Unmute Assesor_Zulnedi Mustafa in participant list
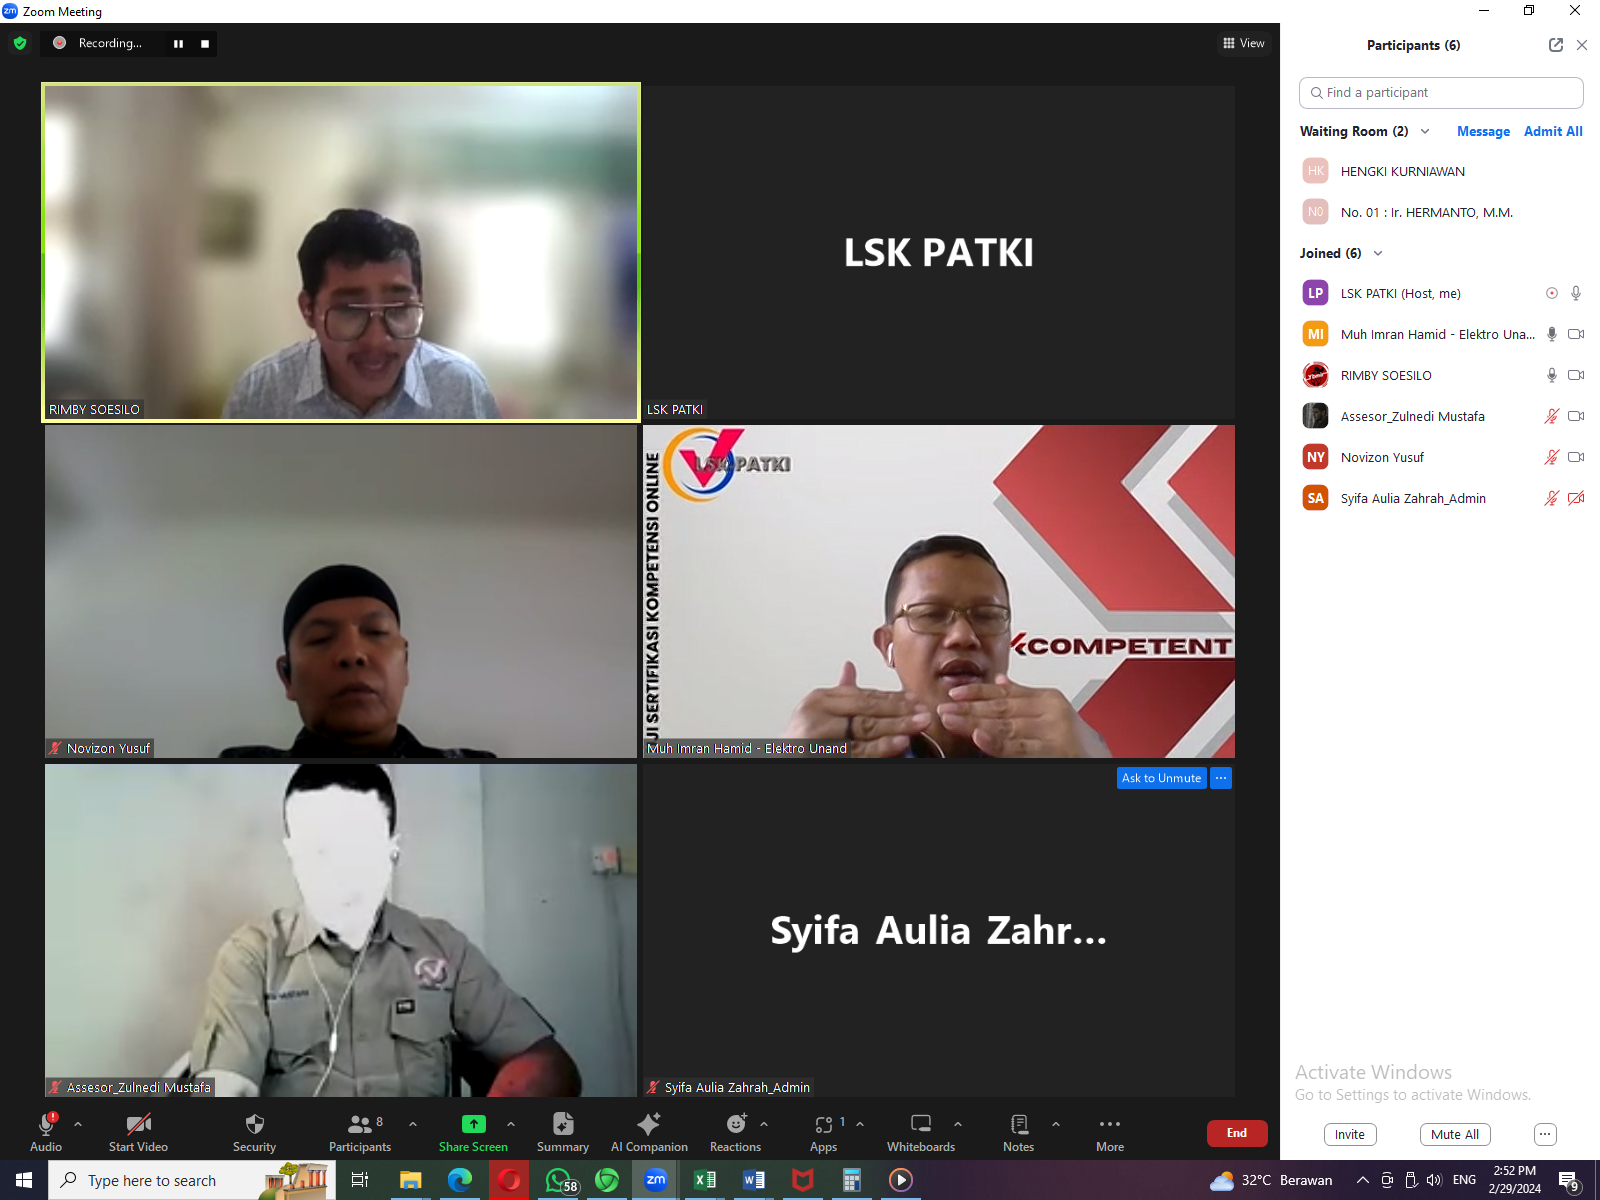Image resolution: width=1600 pixels, height=1200 pixels. [1552, 416]
